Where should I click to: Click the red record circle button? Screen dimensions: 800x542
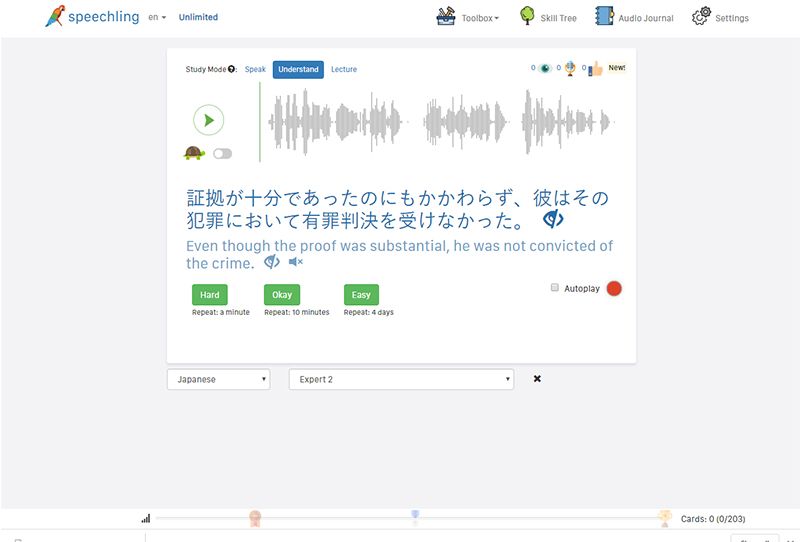tap(614, 288)
